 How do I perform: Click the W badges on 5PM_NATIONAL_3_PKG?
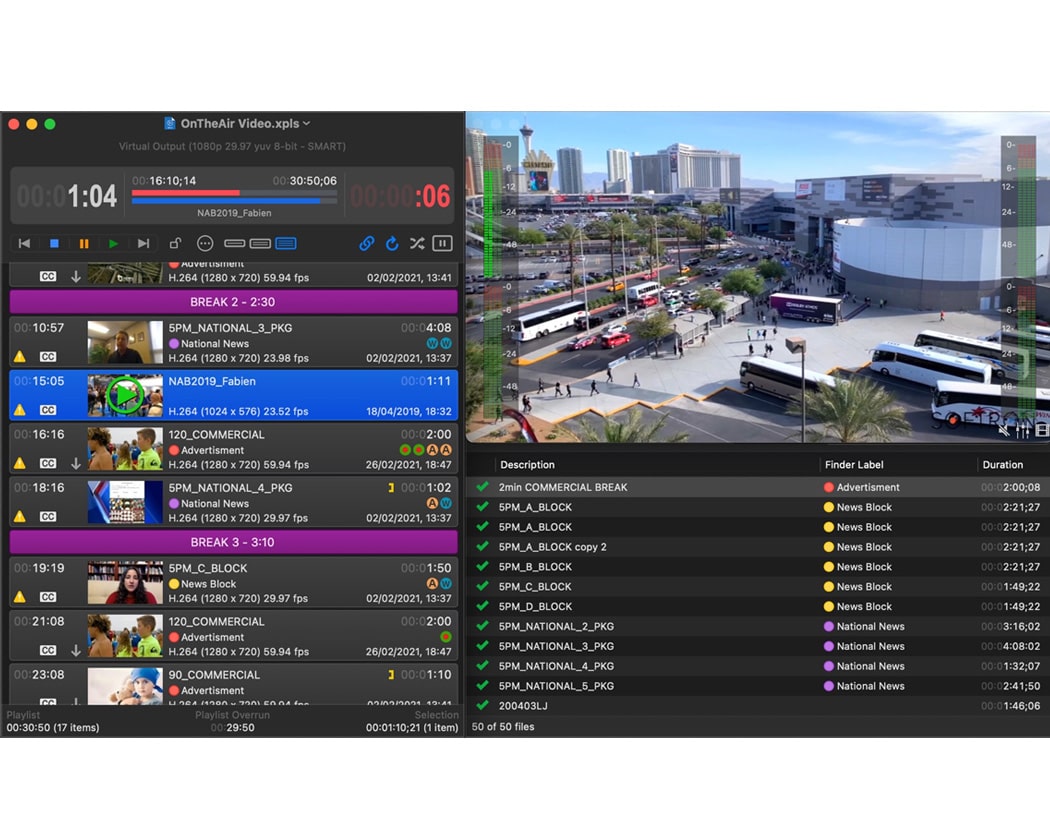coord(439,343)
